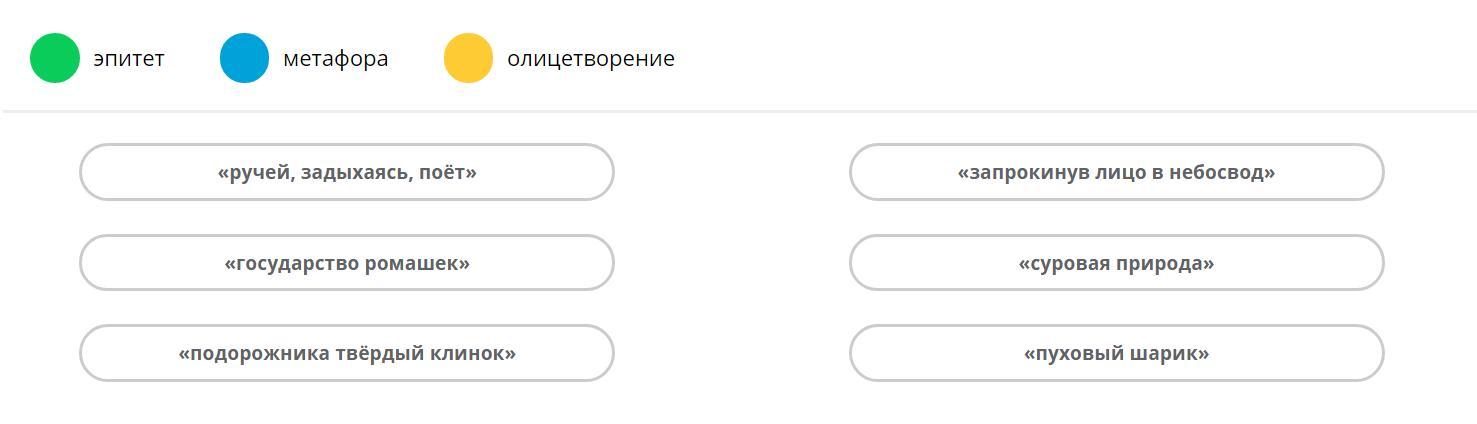The image size is (1477, 424).
Task: Click the «суровая природа» phrase button
Action: (1116, 263)
